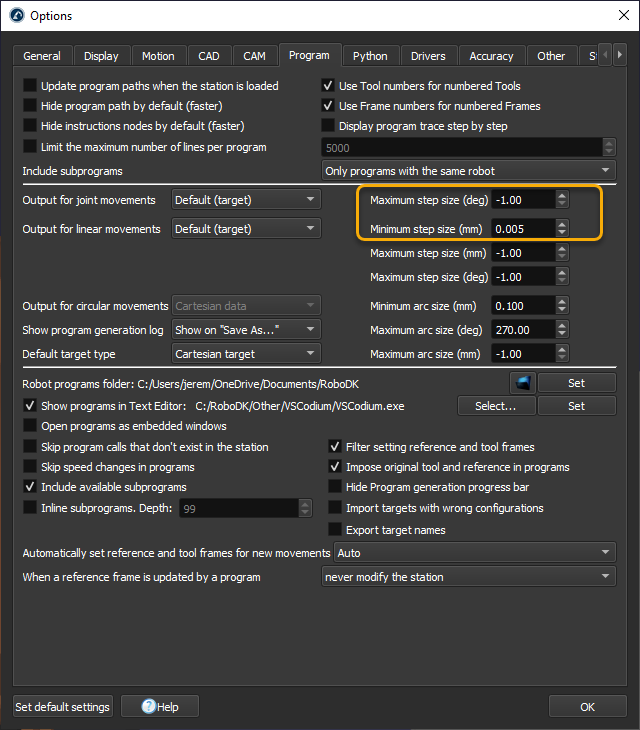The image size is (640, 730).
Task: Expand the Output for joint movements dropdown
Action: tap(245, 200)
